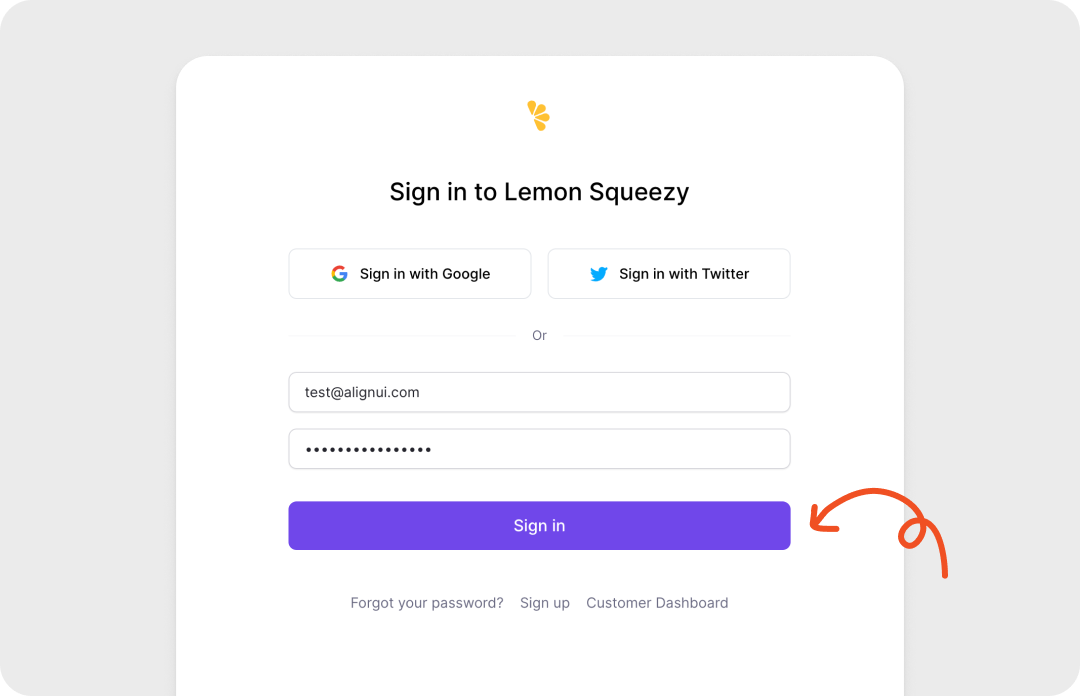Open the "Customer Dashboard" link
Image resolution: width=1080 pixels, height=696 pixels.
[657, 603]
